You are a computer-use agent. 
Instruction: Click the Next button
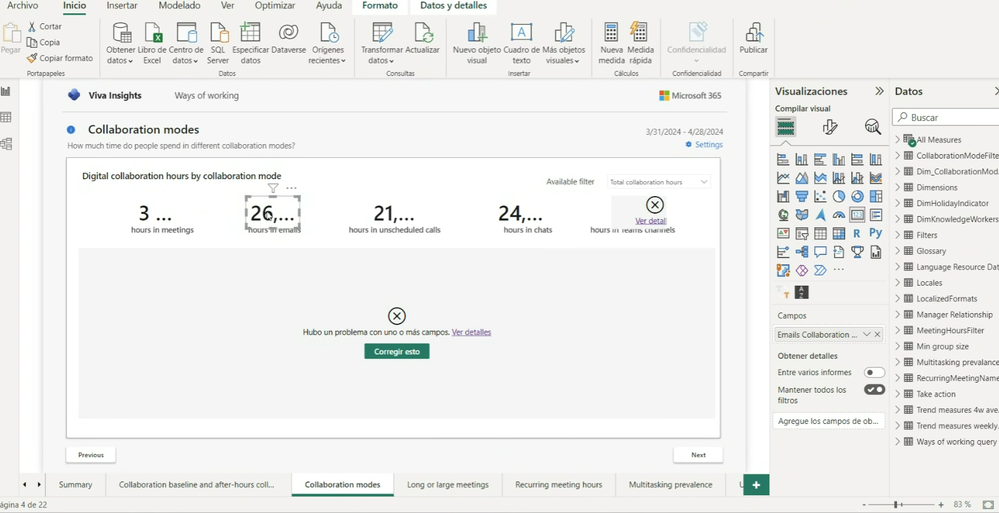click(x=698, y=455)
